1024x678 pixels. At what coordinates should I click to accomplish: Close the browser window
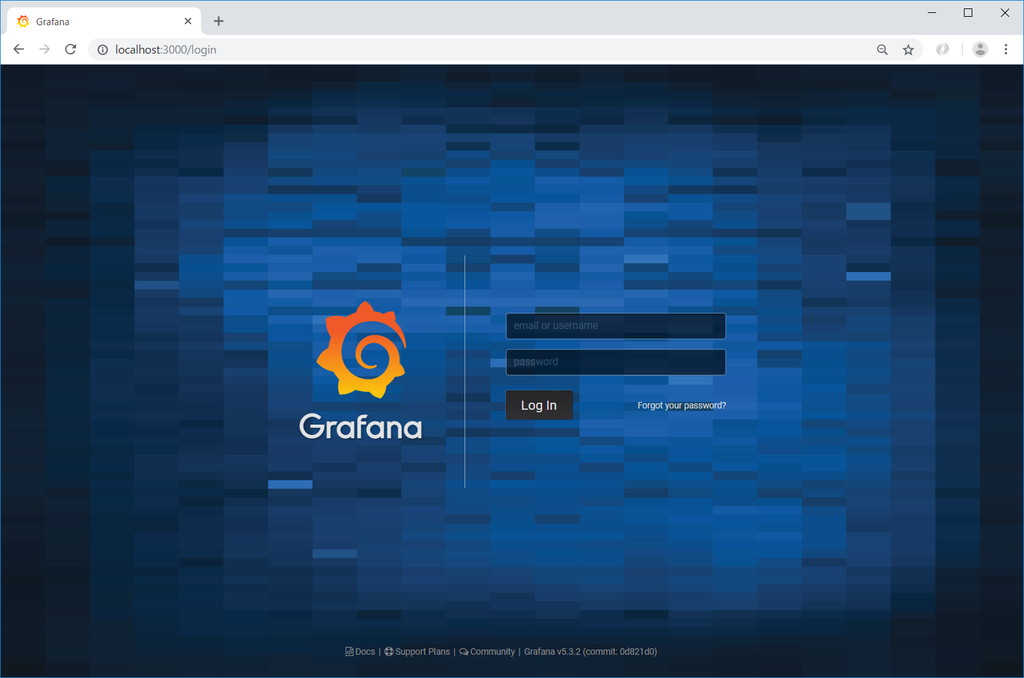tap(1005, 13)
